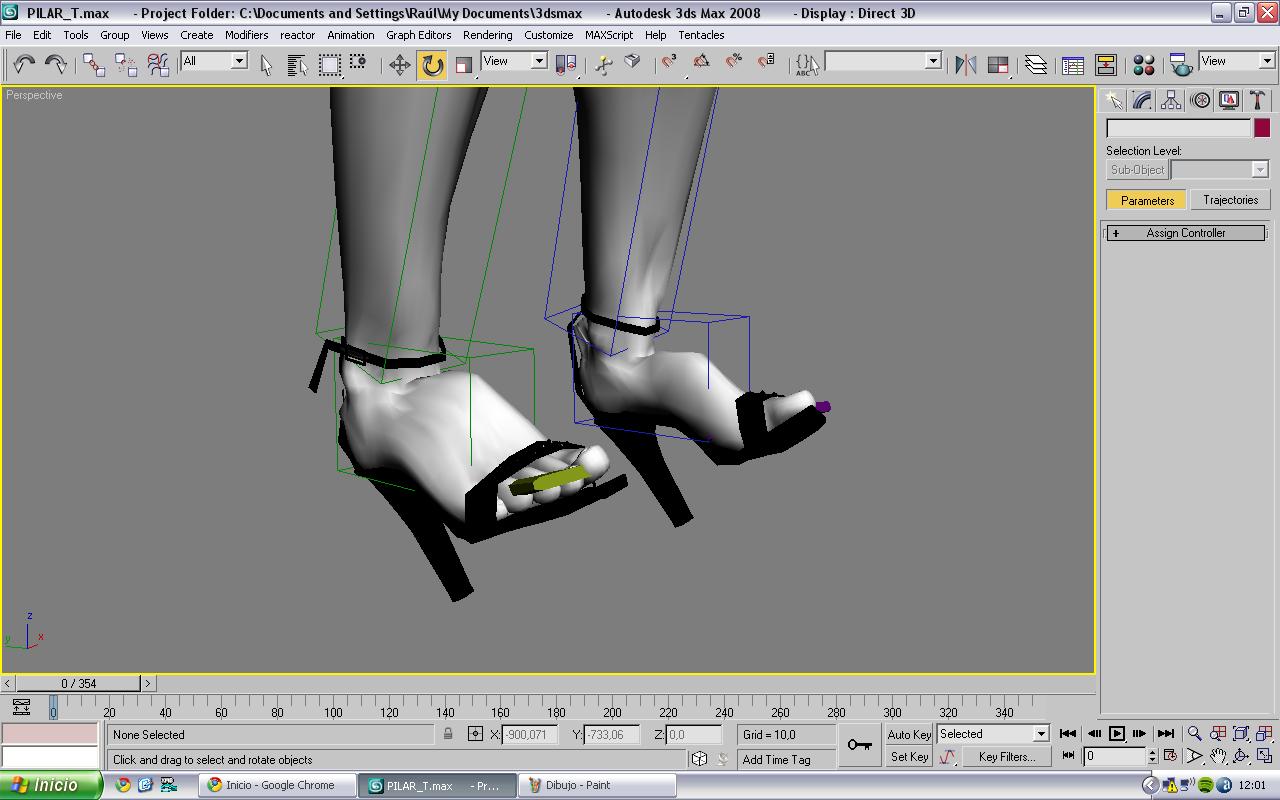Toggle Absolute/Offset transform type-in mode
The height and width of the screenshot is (800, 1280).
point(475,734)
